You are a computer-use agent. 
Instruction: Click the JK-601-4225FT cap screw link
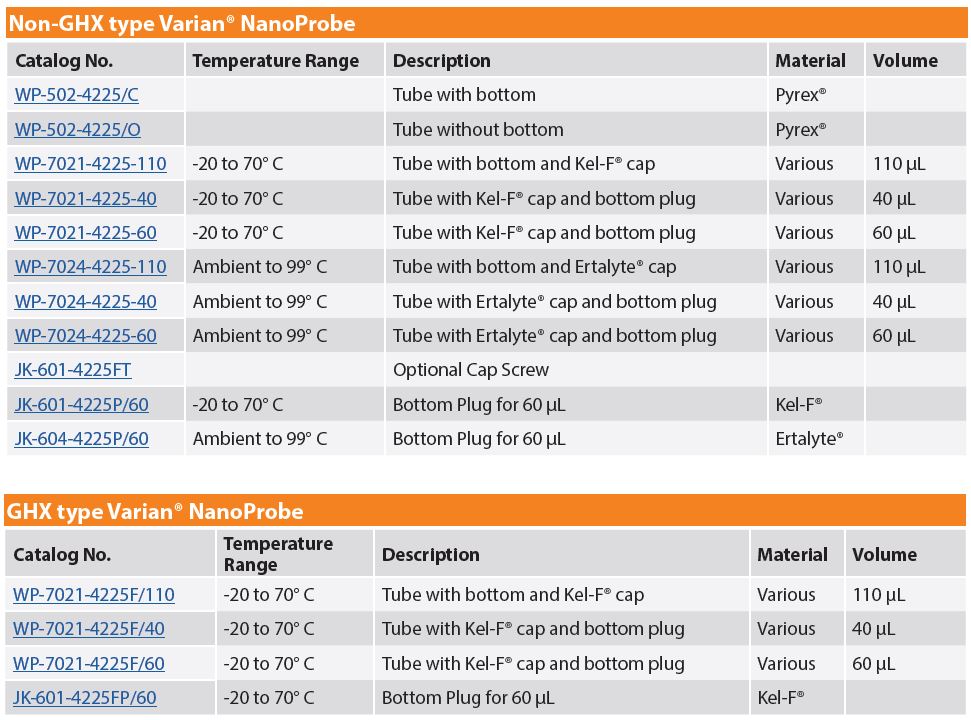coord(73,370)
